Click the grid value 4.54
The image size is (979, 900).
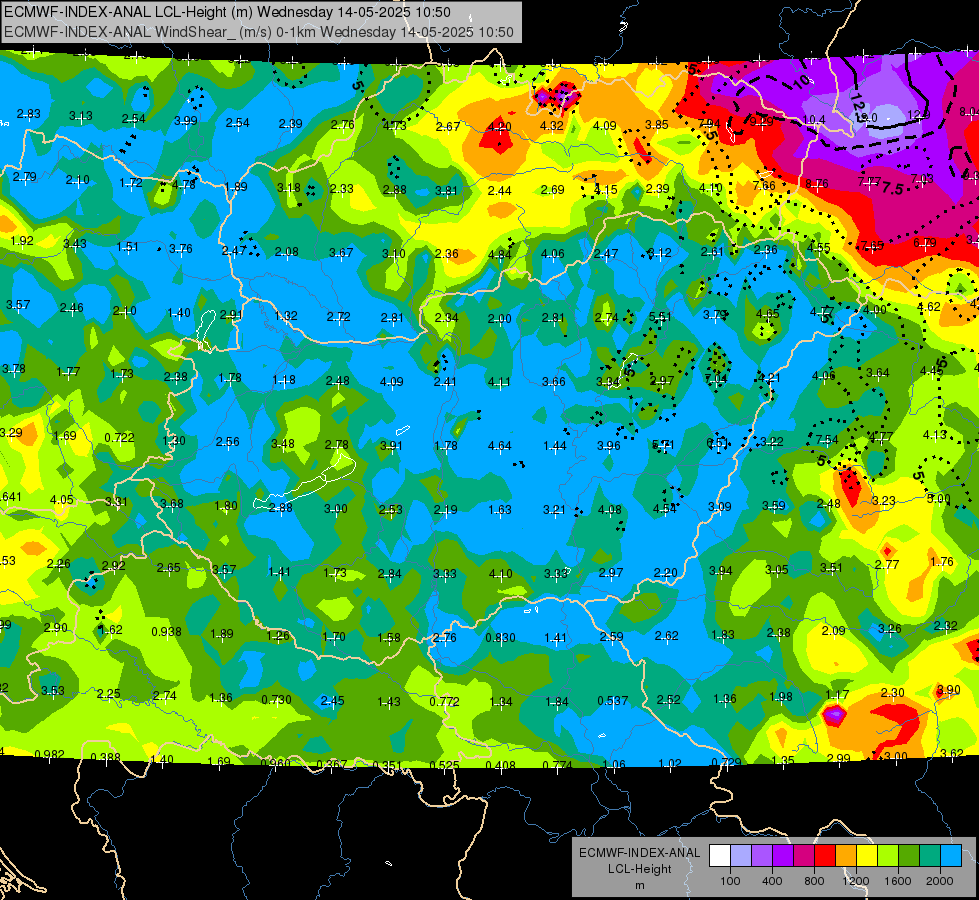(664, 508)
